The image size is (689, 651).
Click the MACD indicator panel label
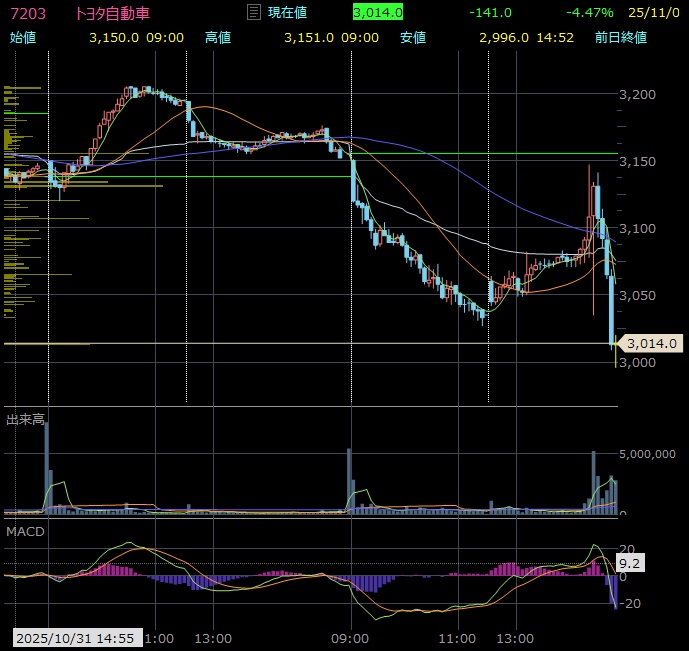click(x=26, y=531)
